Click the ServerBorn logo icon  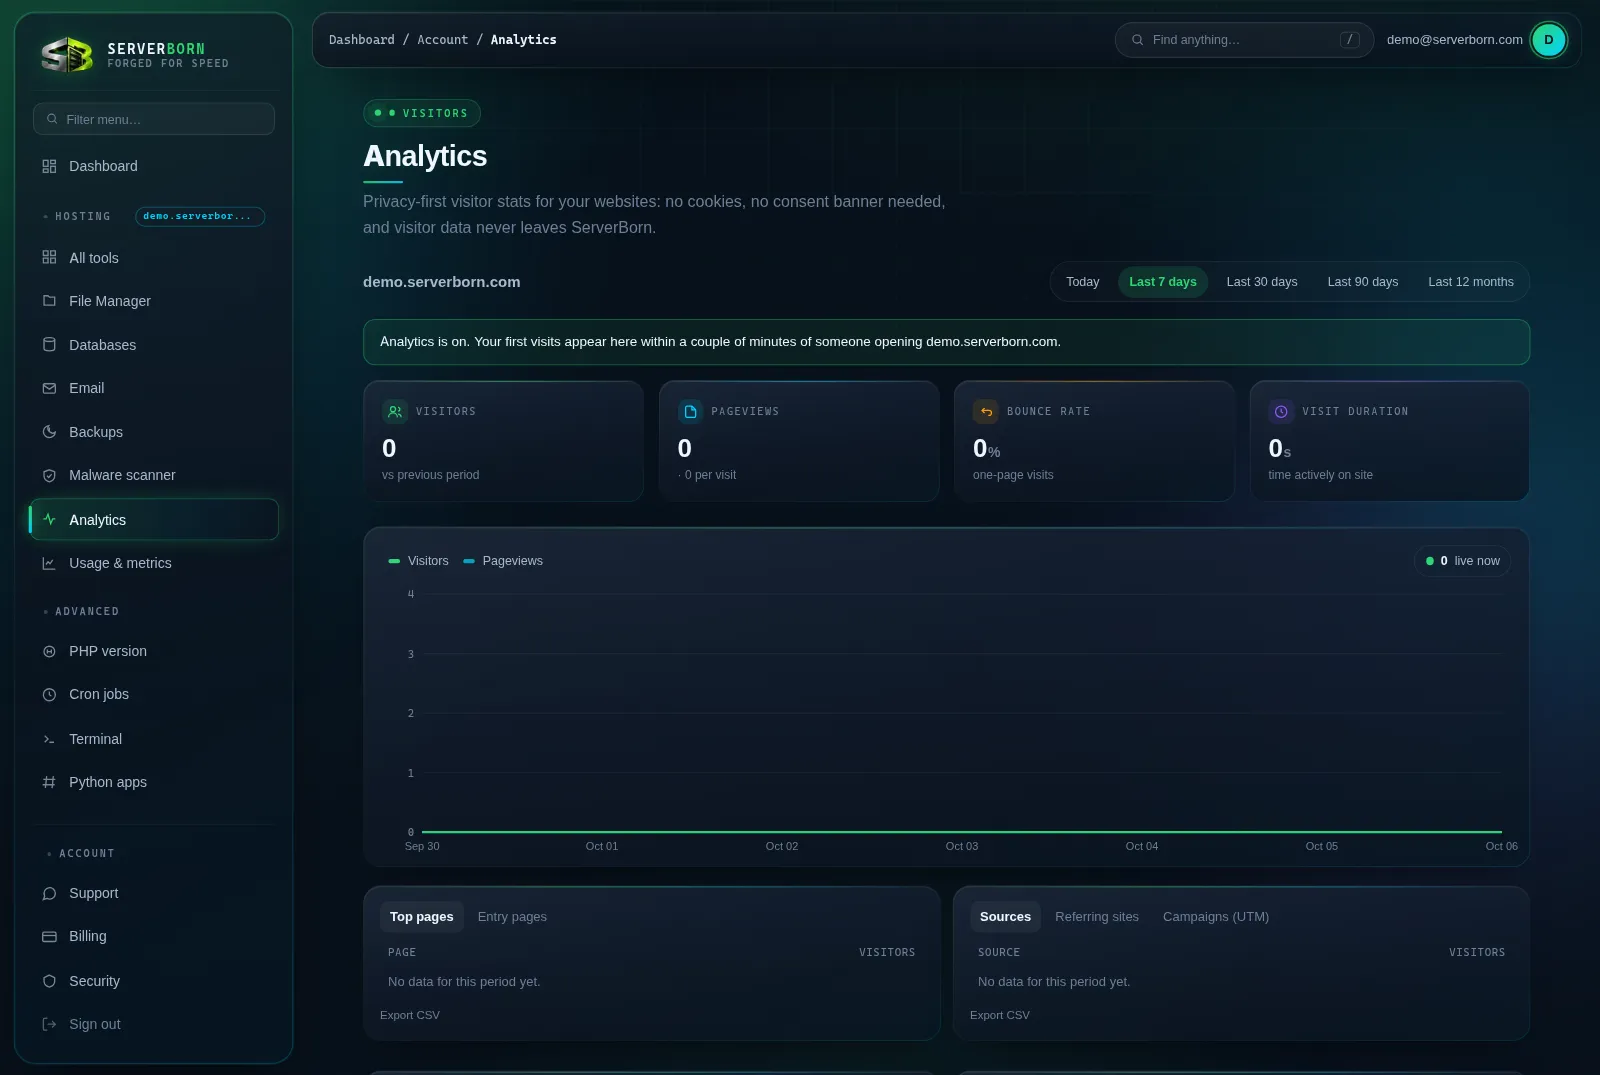[67, 55]
